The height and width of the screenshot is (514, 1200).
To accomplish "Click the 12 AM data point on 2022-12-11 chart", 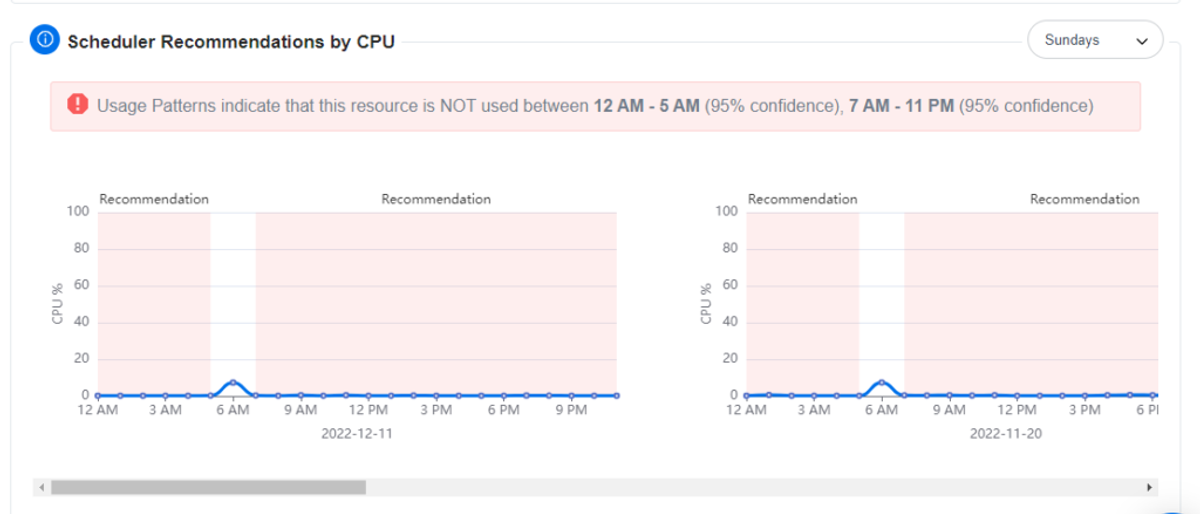I will (x=98, y=396).
